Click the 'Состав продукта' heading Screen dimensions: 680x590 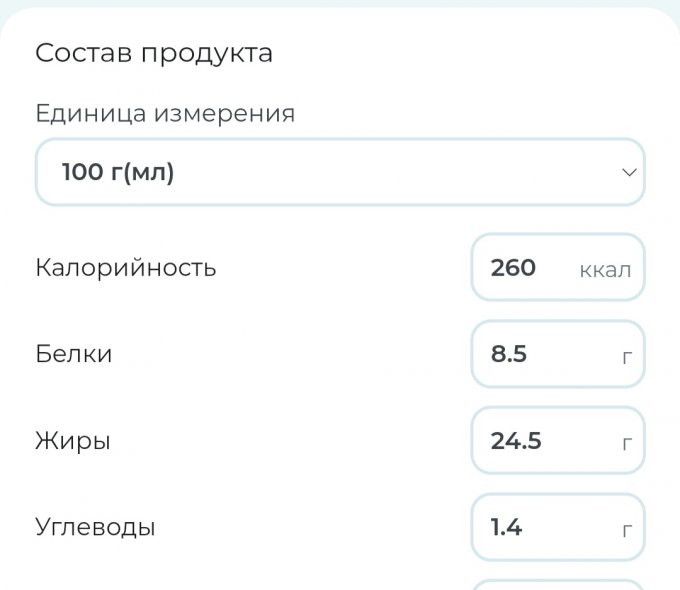click(x=154, y=53)
